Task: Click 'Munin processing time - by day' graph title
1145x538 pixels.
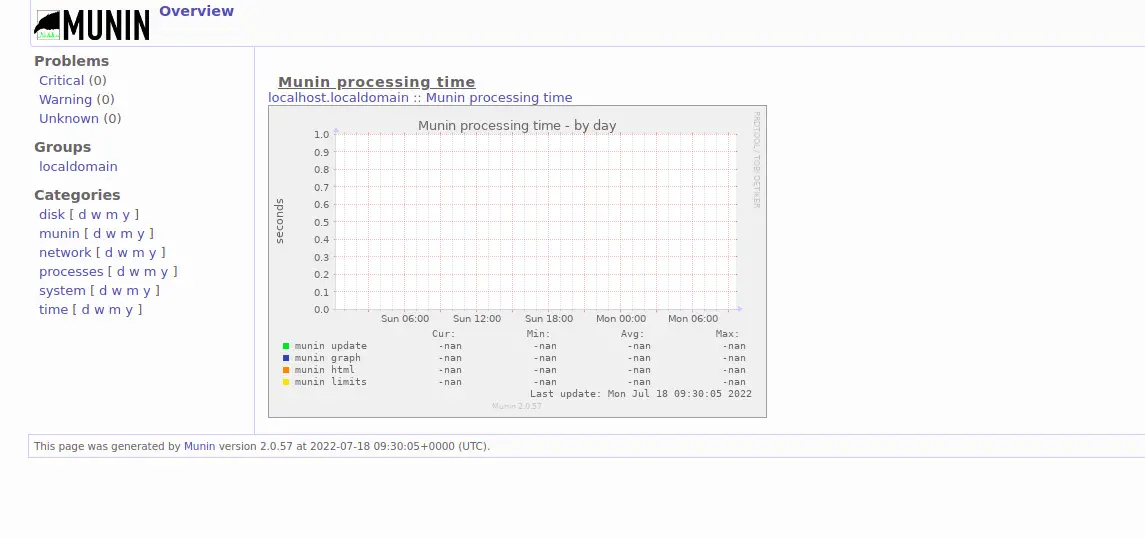Action: pos(517,126)
